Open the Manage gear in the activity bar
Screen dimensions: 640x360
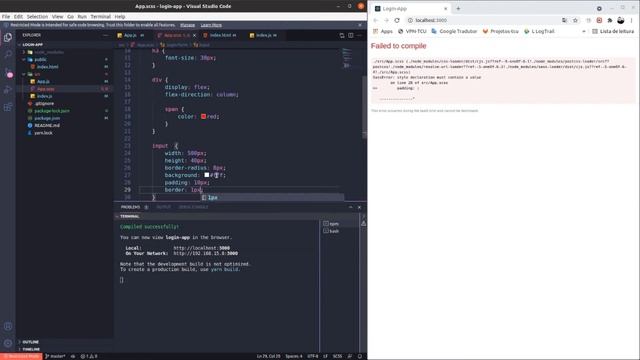coord(8,343)
